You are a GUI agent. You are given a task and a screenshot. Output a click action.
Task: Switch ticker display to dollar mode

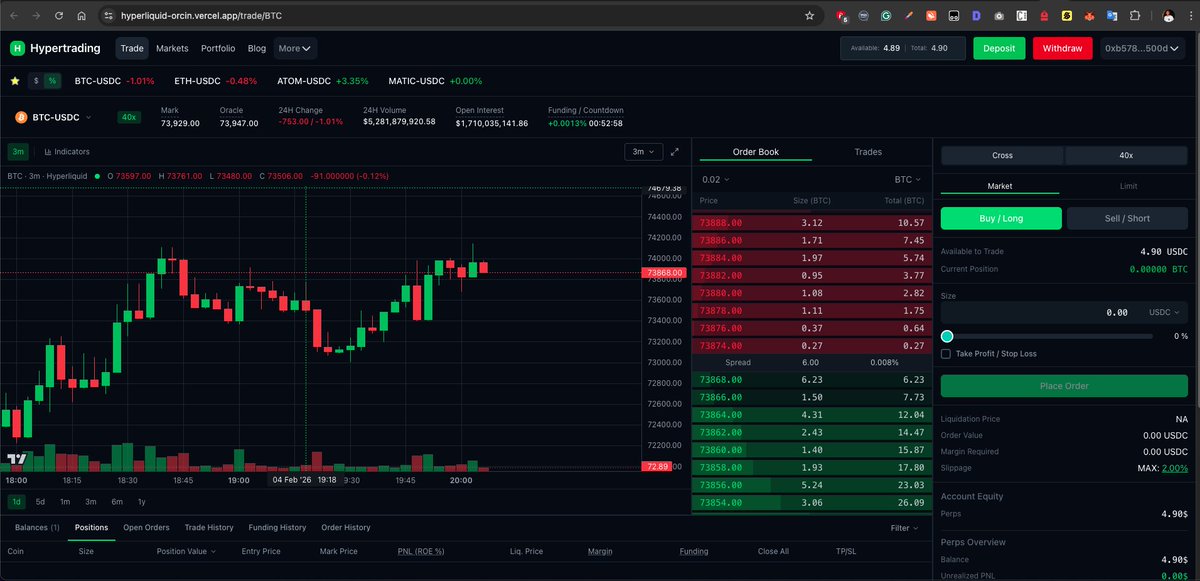tap(36, 81)
